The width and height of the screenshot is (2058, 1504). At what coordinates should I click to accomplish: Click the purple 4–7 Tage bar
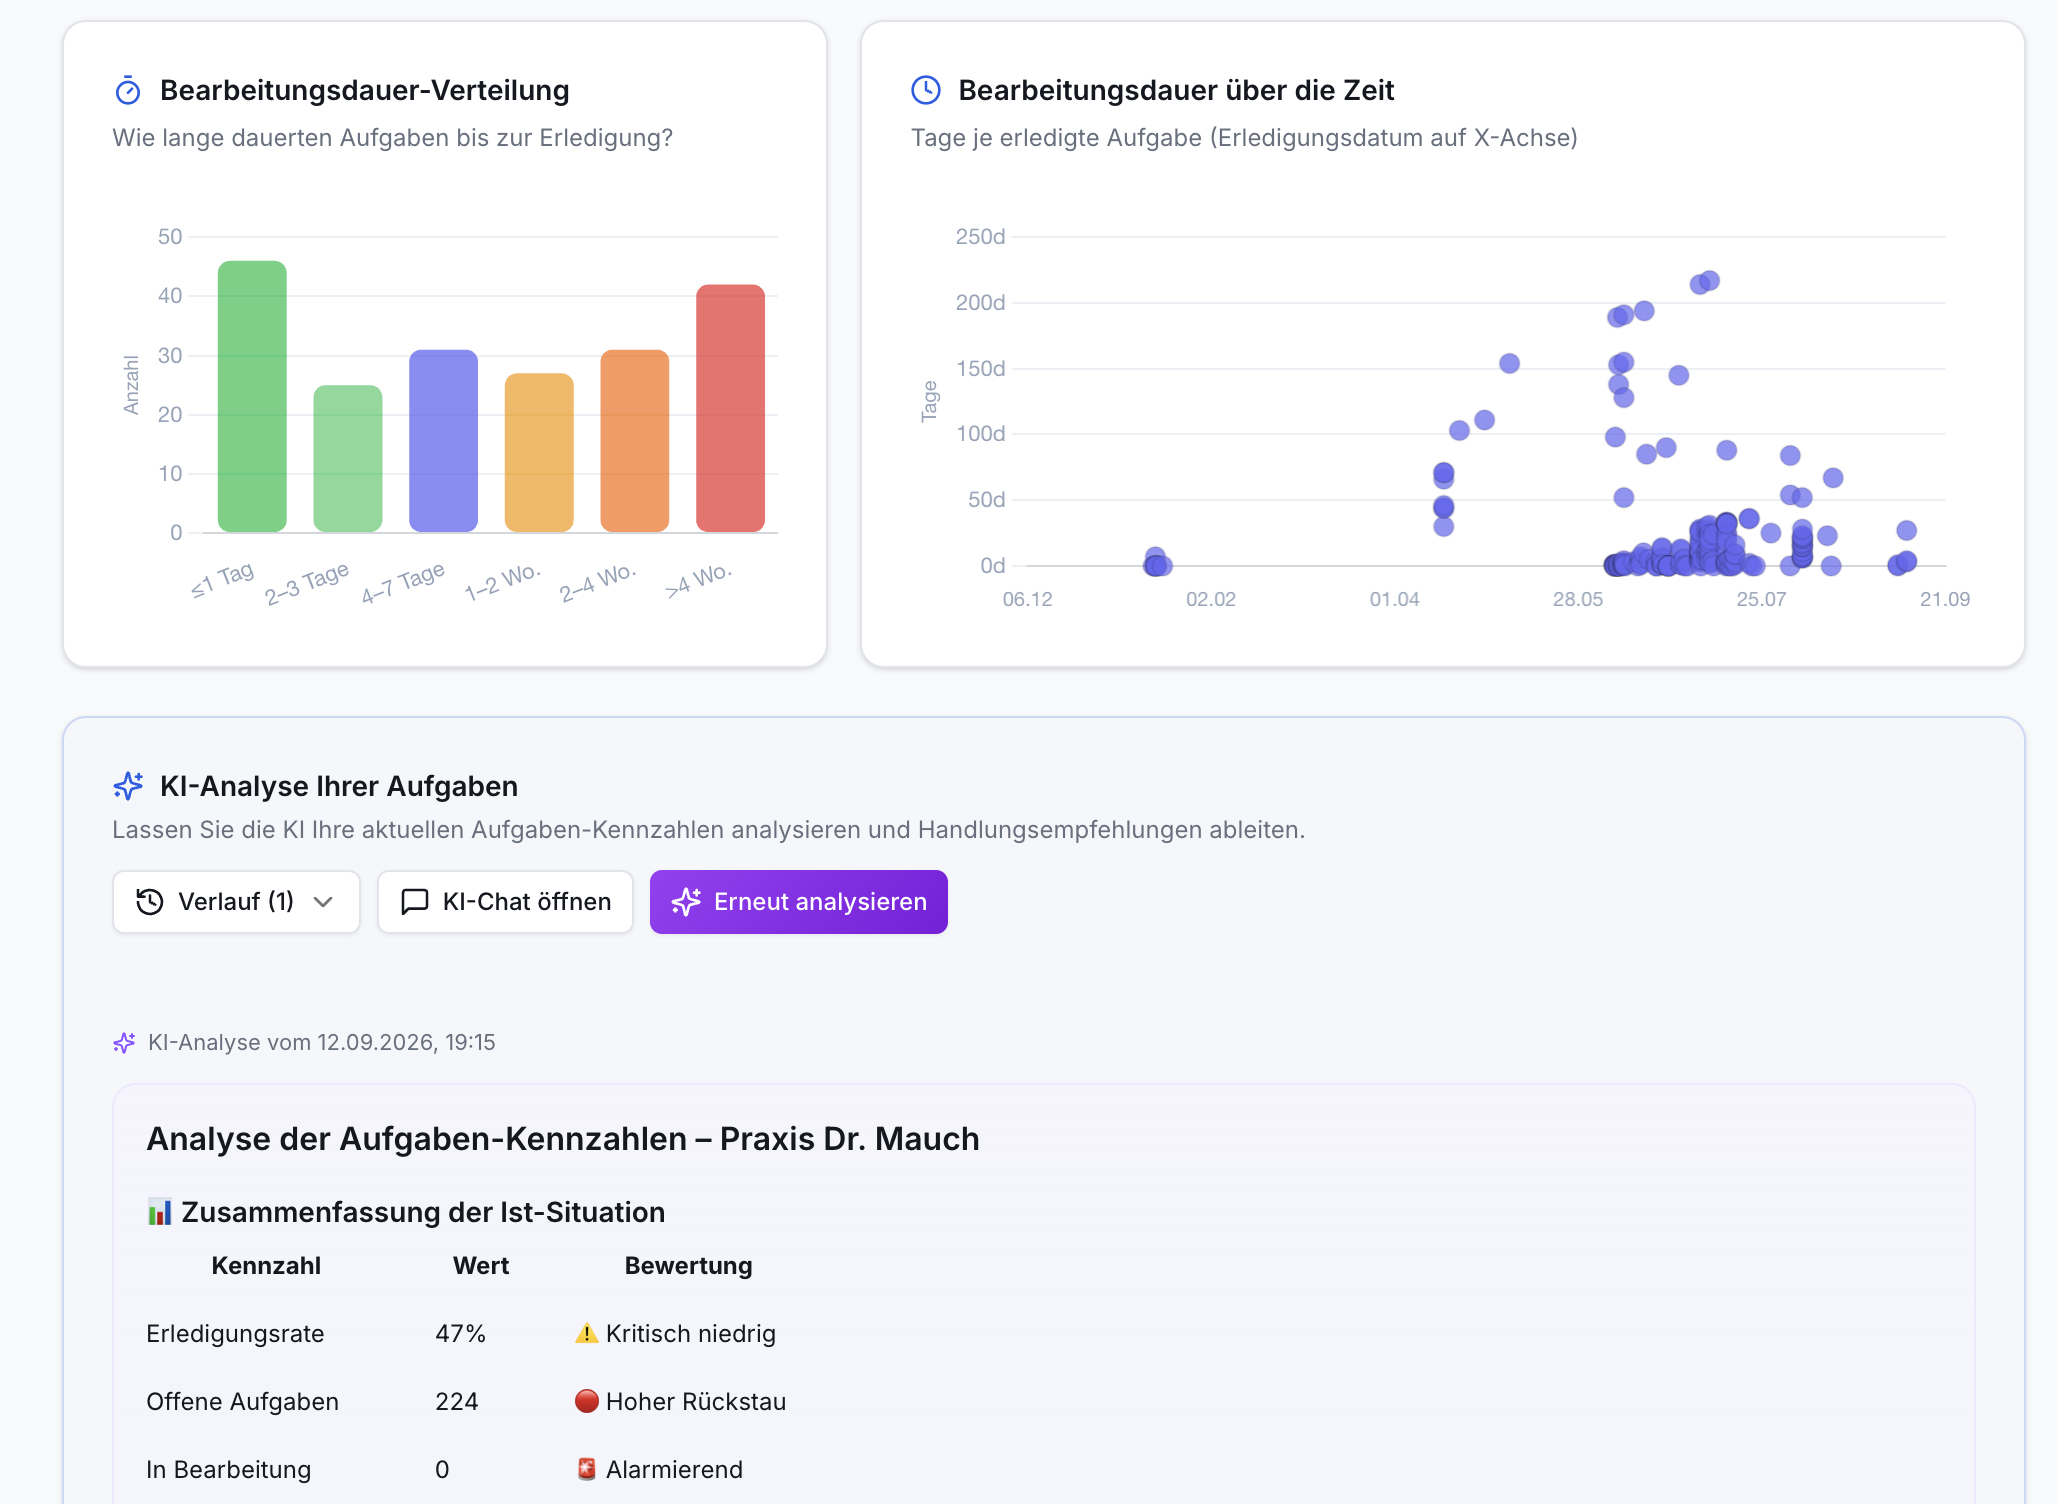[x=443, y=440]
